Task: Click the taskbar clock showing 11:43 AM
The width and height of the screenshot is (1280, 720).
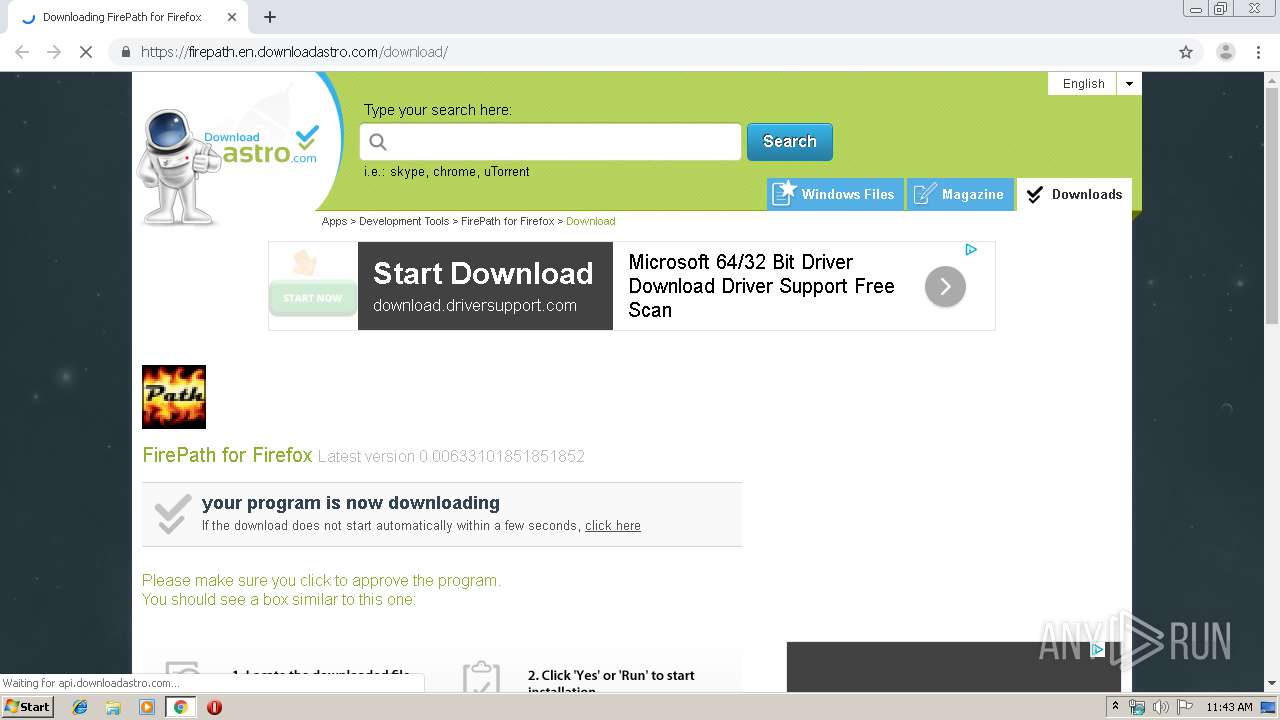Action: [1229, 707]
